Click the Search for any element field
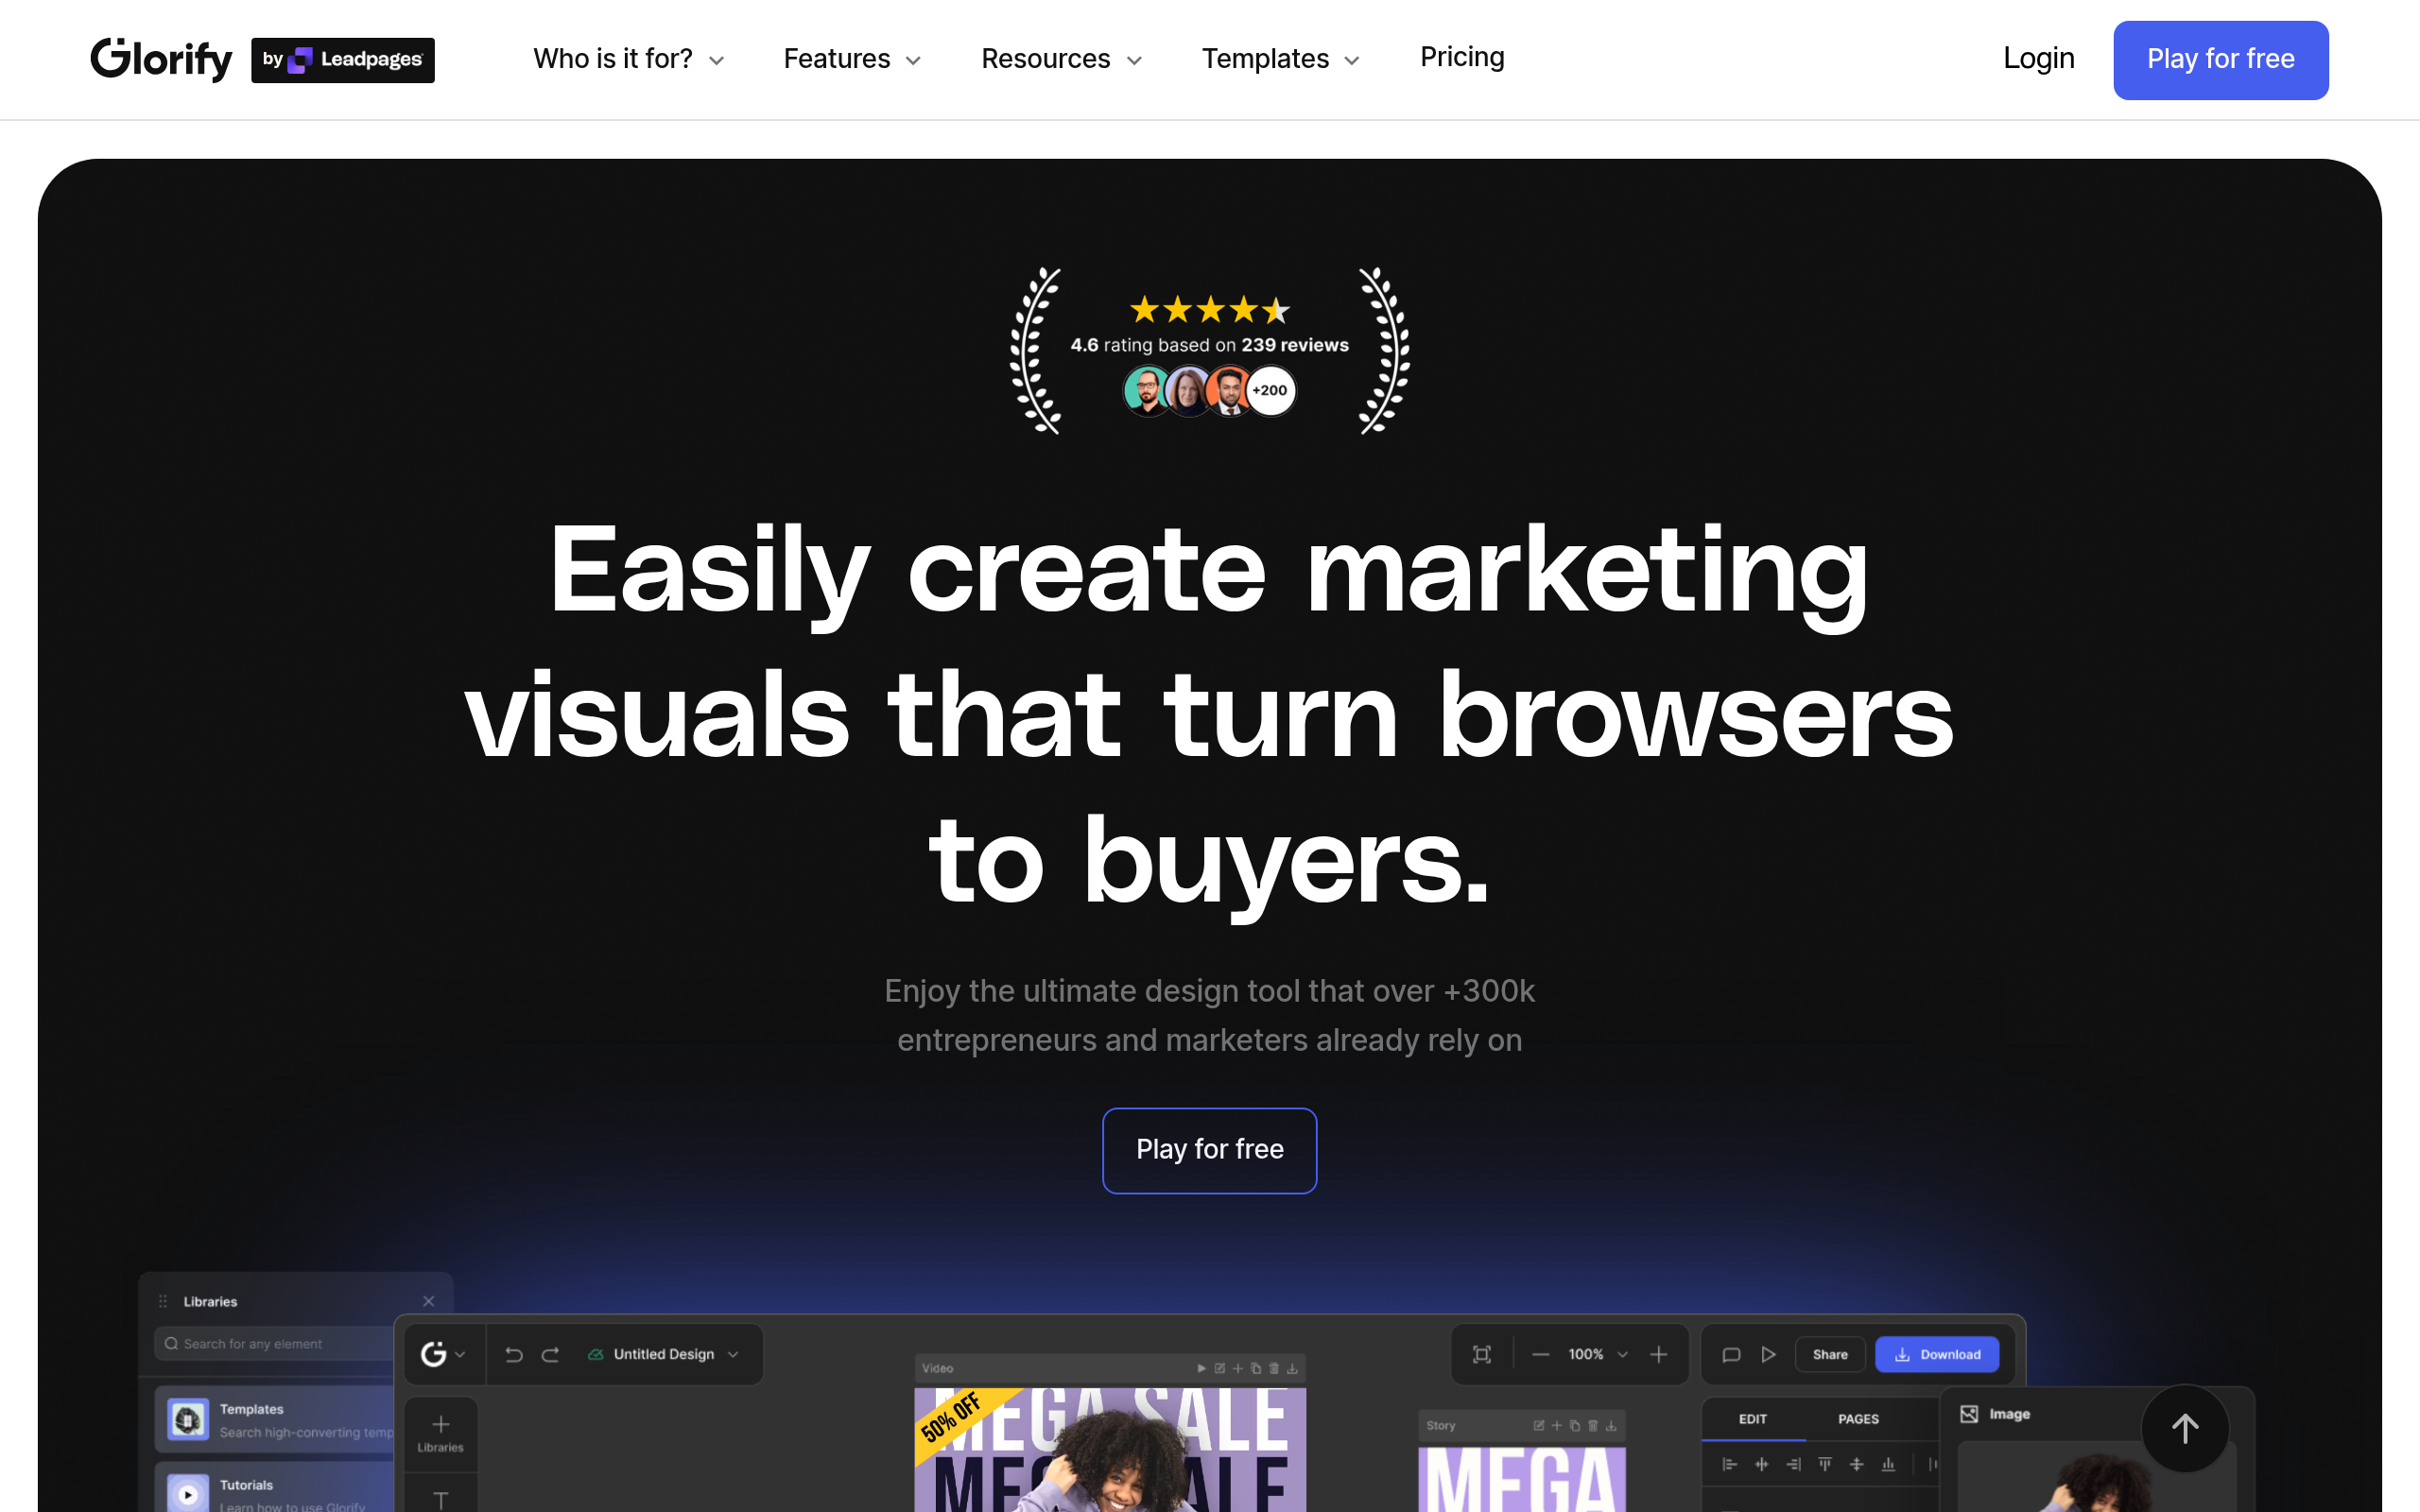Image resolution: width=2420 pixels, height=1512 pixels. pos(275,1344)
